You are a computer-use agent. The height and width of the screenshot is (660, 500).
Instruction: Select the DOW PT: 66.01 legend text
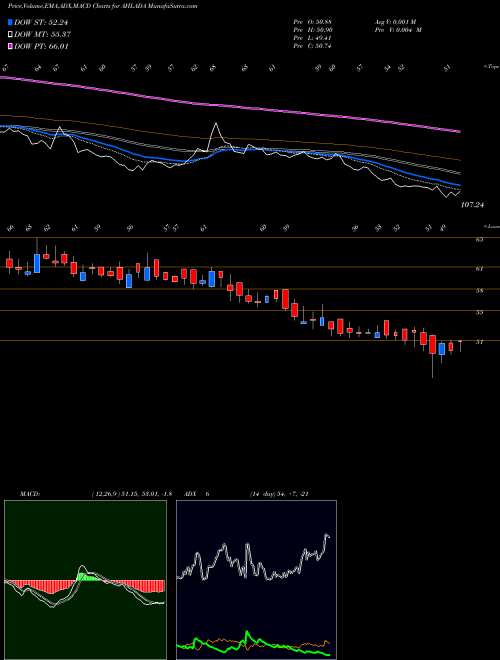point(41,47)
